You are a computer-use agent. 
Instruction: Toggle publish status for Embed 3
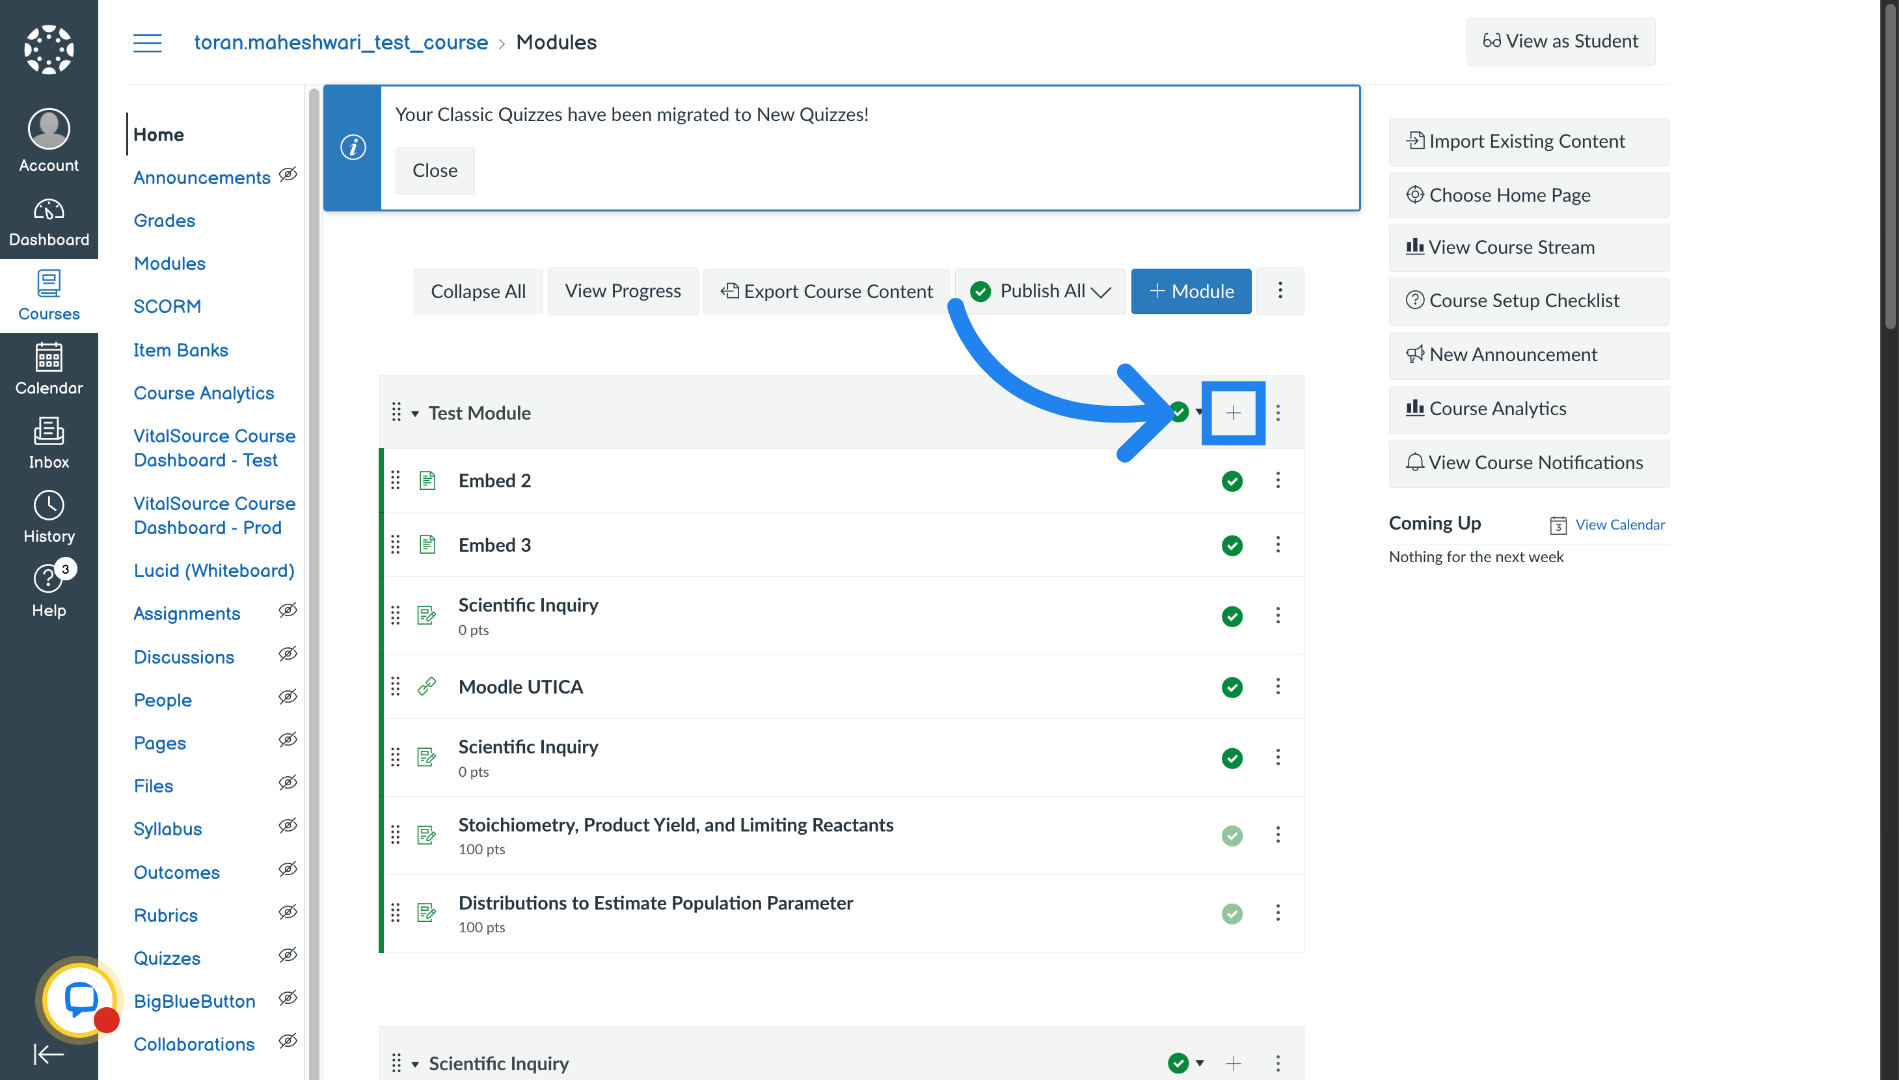pyautogui.click(x=1232, y=545)
